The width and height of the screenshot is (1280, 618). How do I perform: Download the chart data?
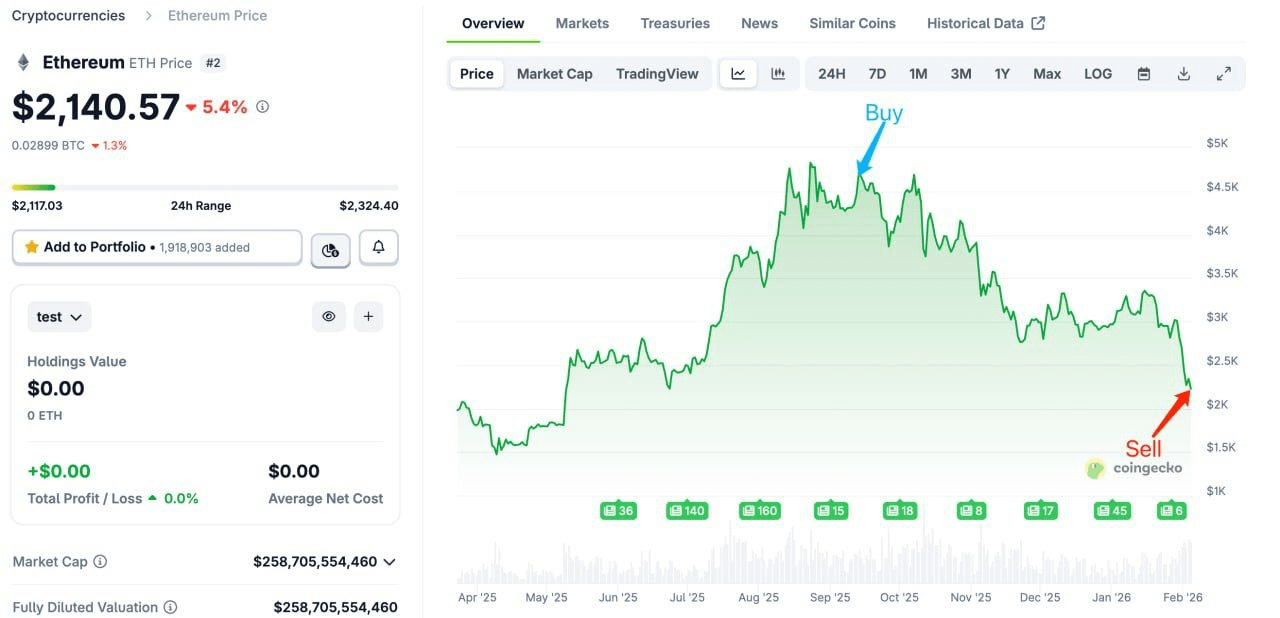[1184, 74]
